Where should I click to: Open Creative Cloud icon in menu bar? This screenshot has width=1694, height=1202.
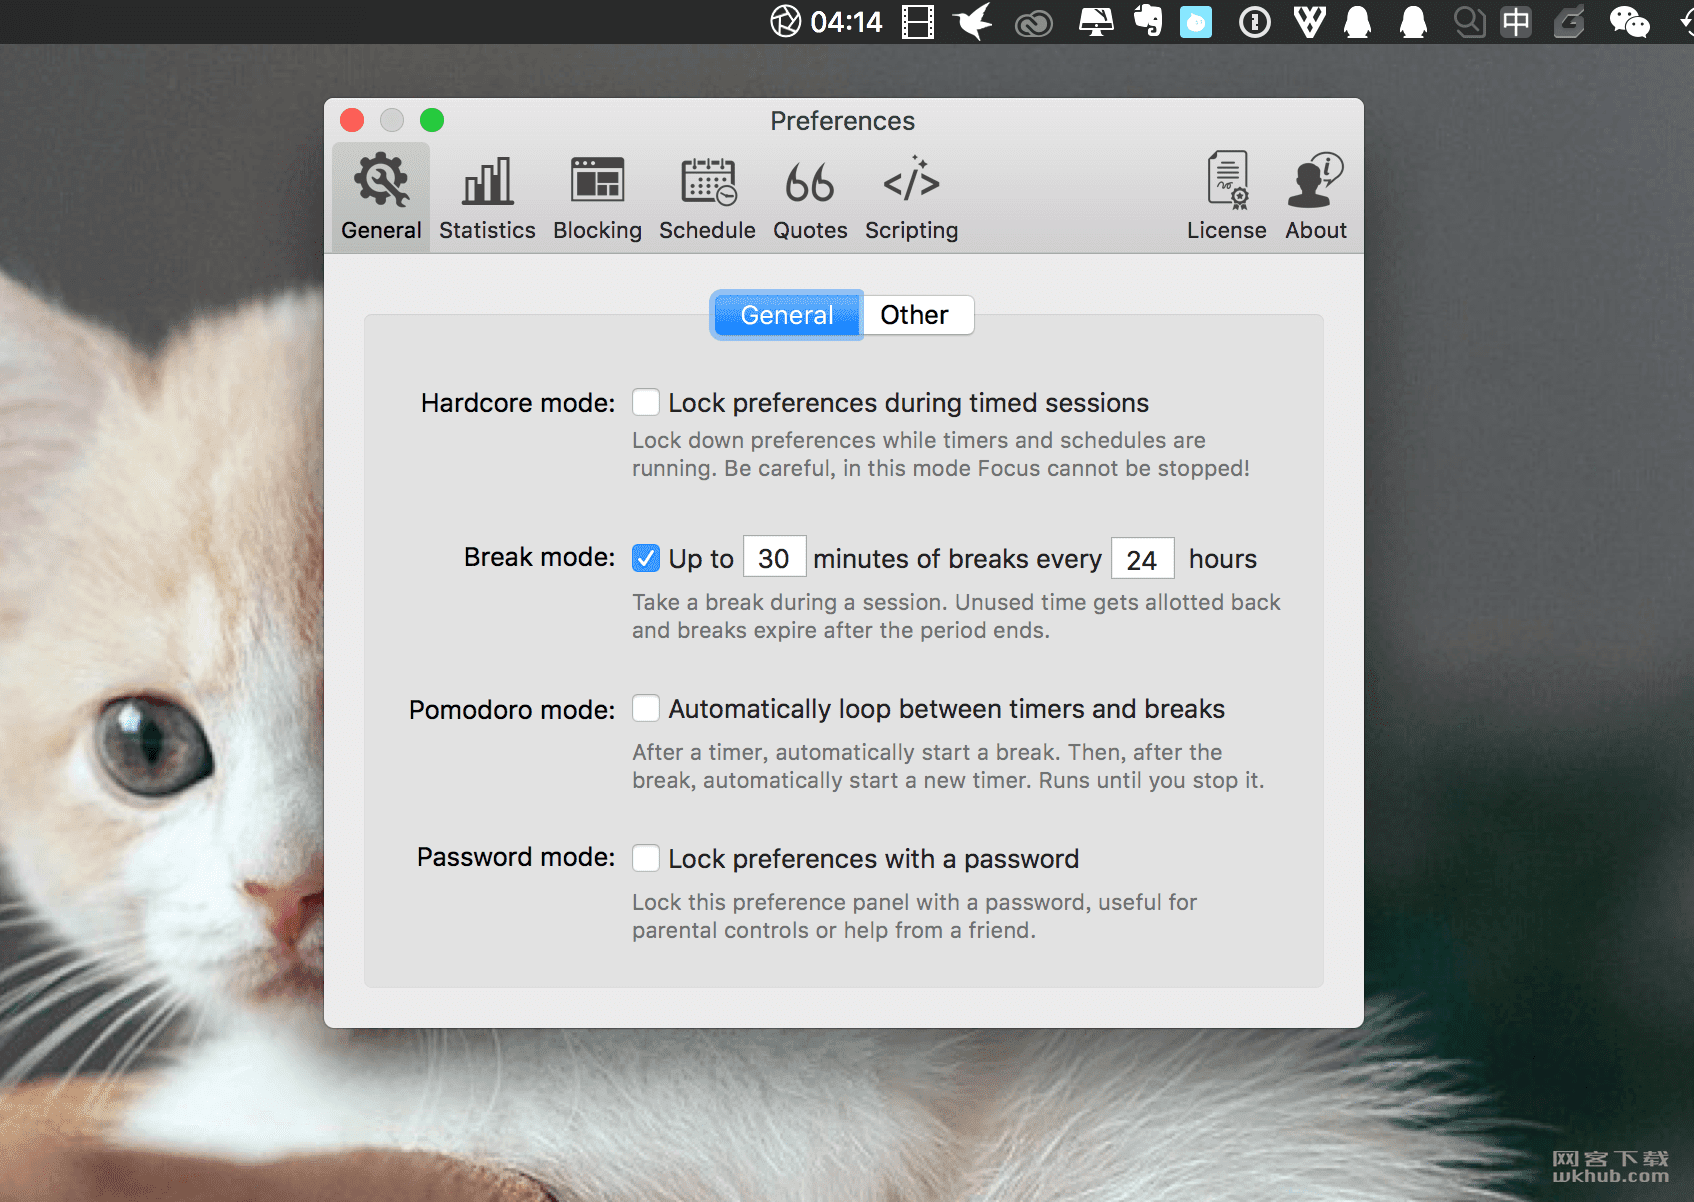tap(1034, 23)
